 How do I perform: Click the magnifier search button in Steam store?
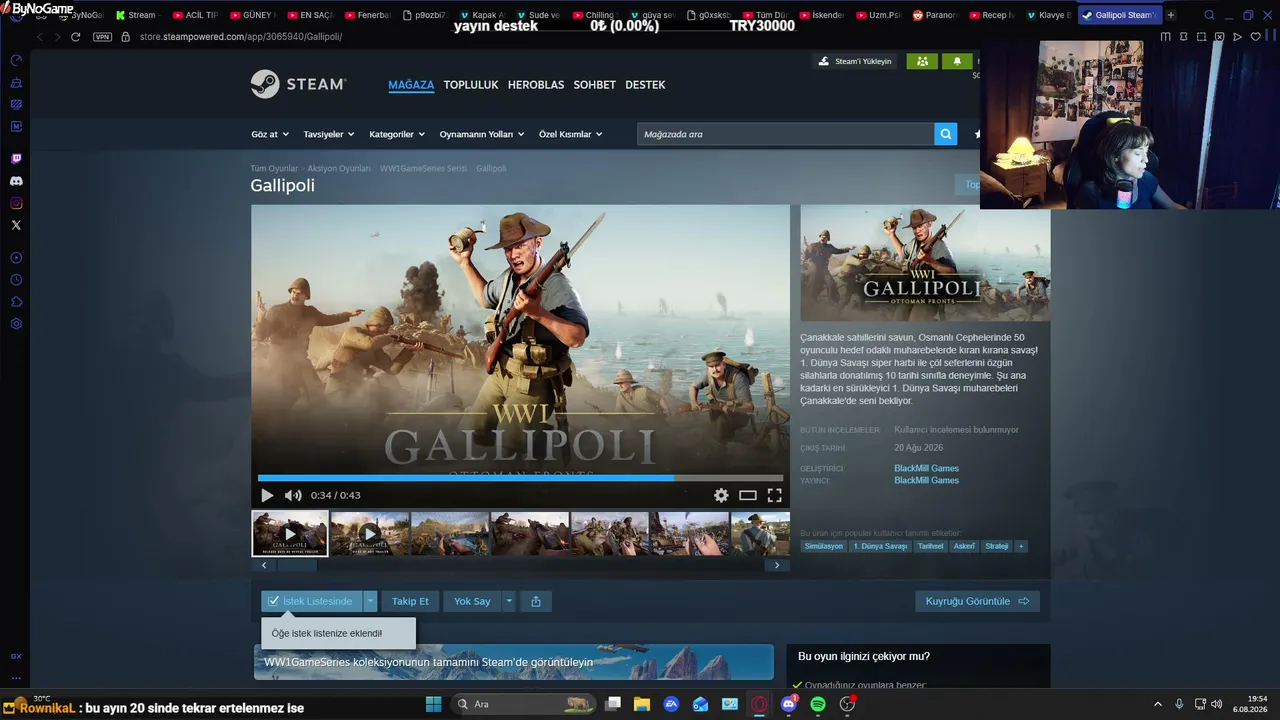tap(946, 134)
